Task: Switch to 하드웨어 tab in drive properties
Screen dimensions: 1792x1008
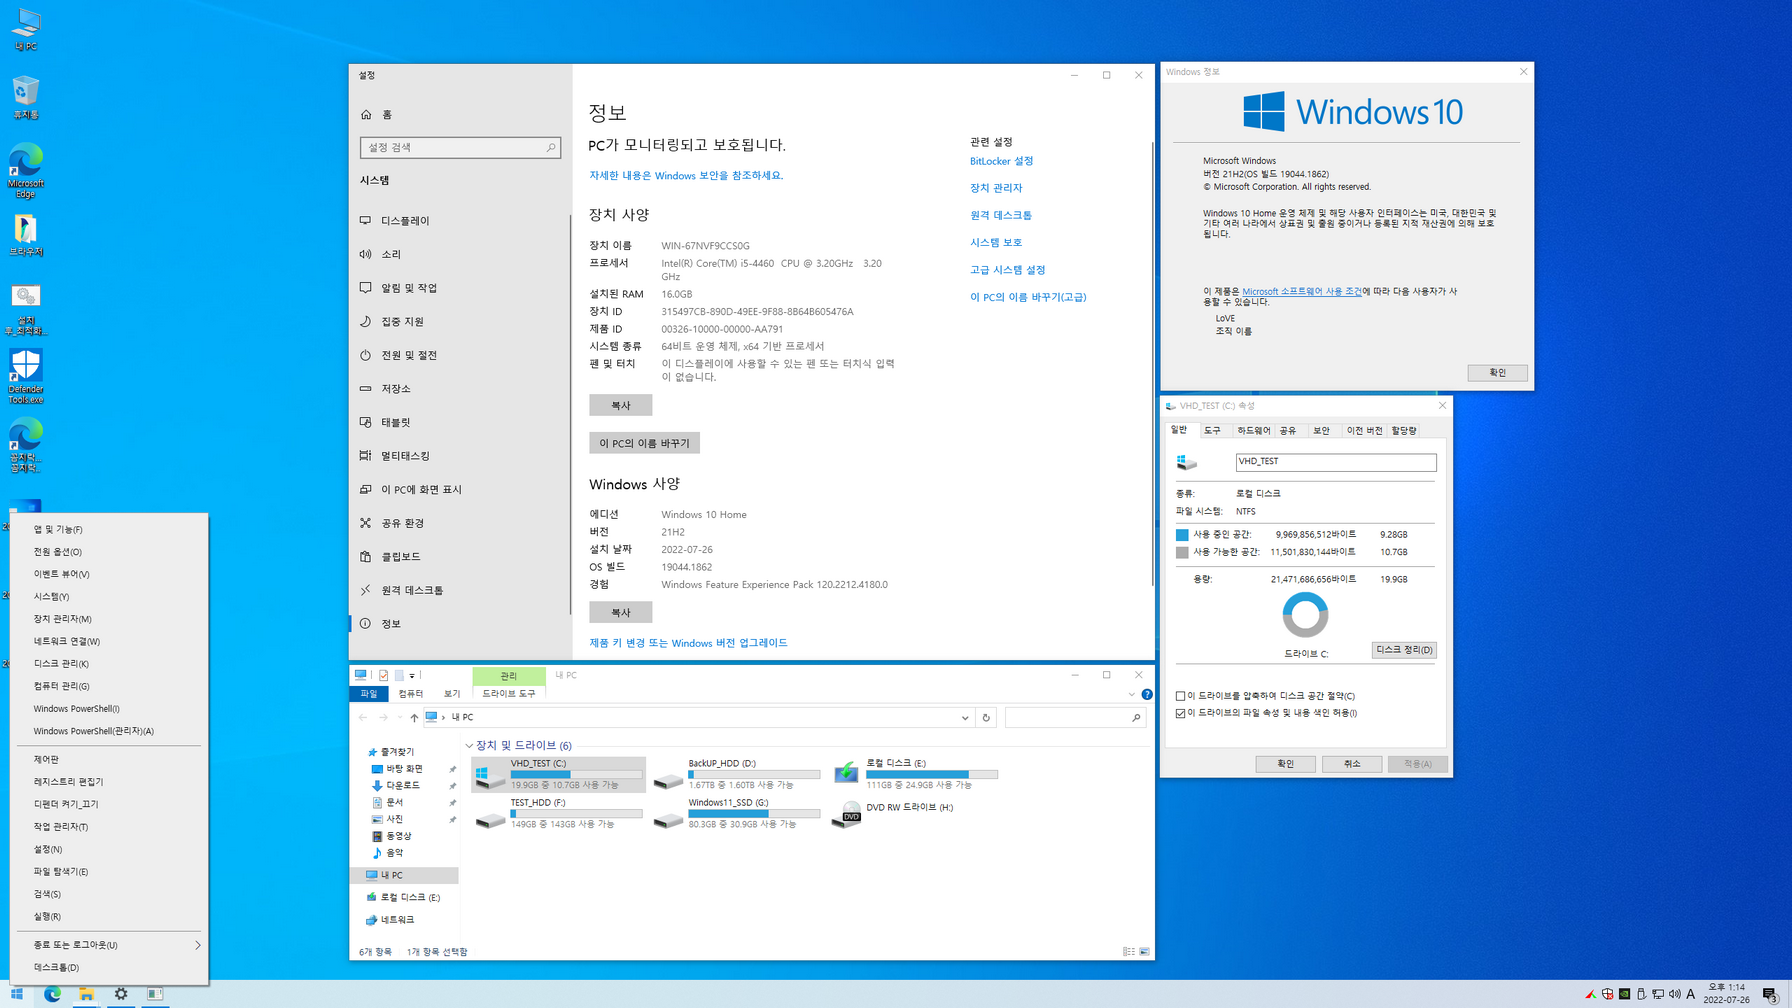Action: [x=1253, y=431]
